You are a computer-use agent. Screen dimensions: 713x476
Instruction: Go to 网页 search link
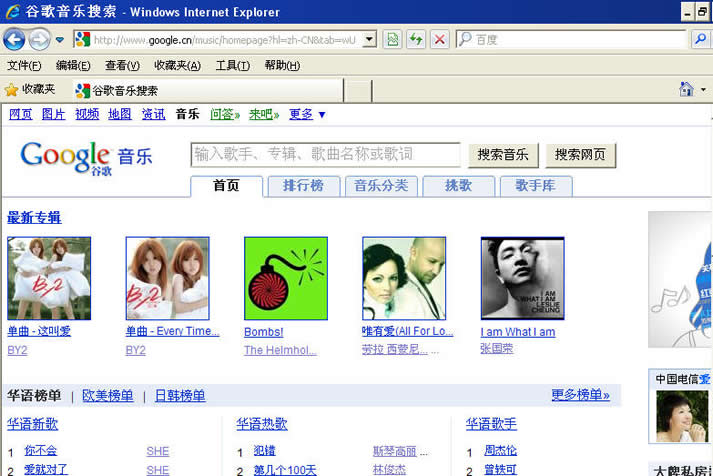pyautogui.click(x=20, y=114)
